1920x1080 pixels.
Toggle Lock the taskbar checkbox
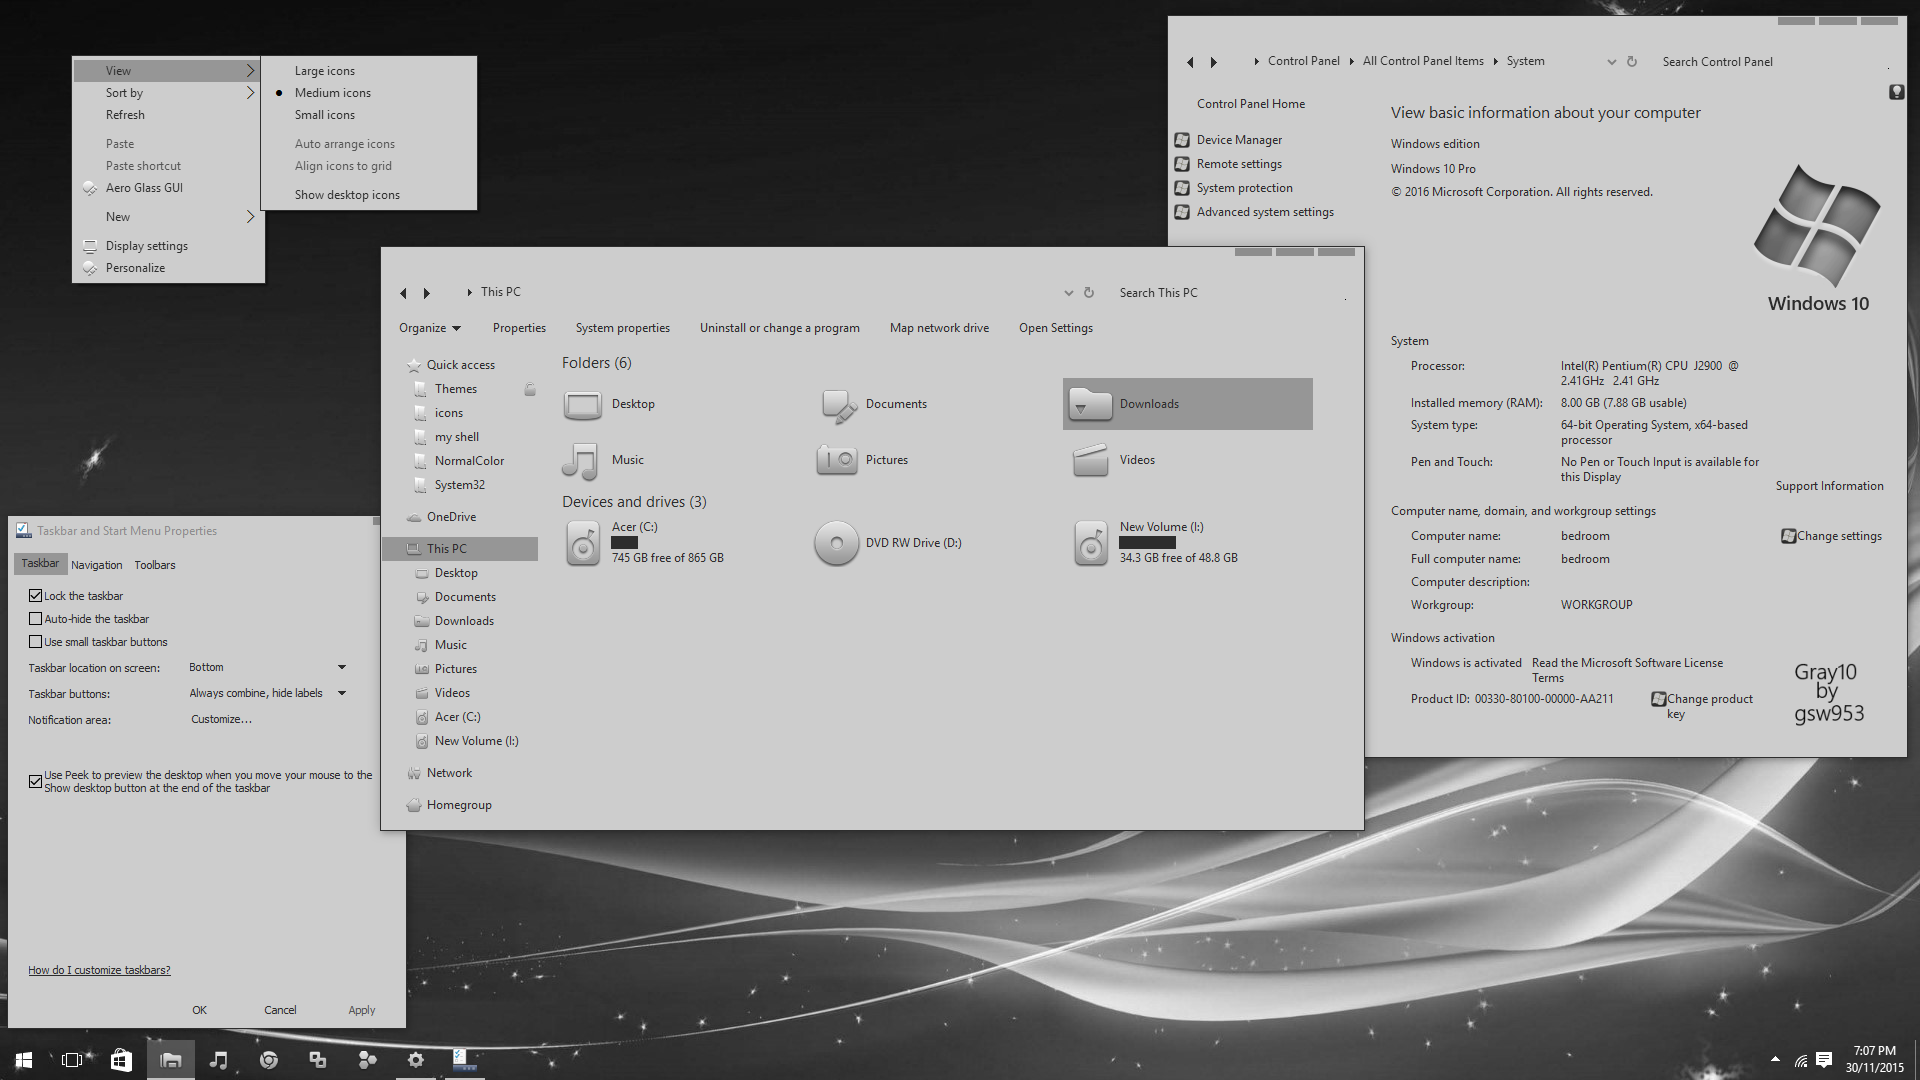[36, 596]
